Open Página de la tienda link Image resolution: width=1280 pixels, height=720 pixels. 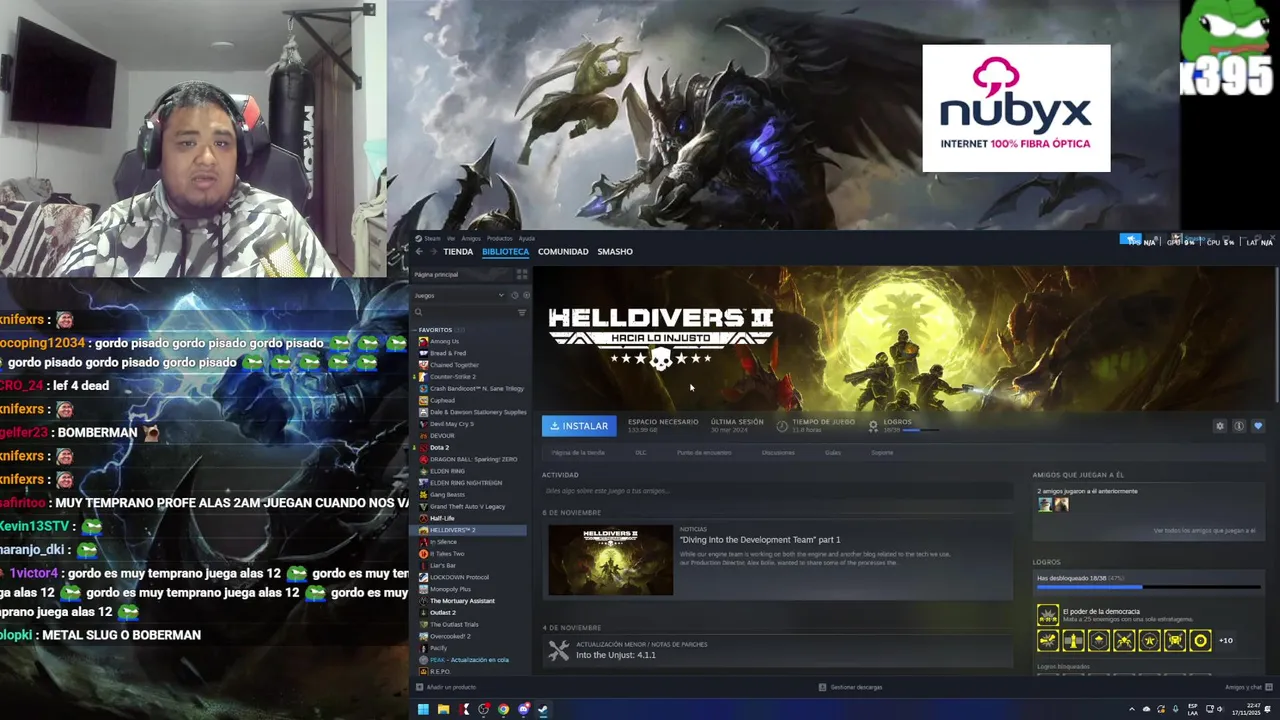[x=578, y=453]
